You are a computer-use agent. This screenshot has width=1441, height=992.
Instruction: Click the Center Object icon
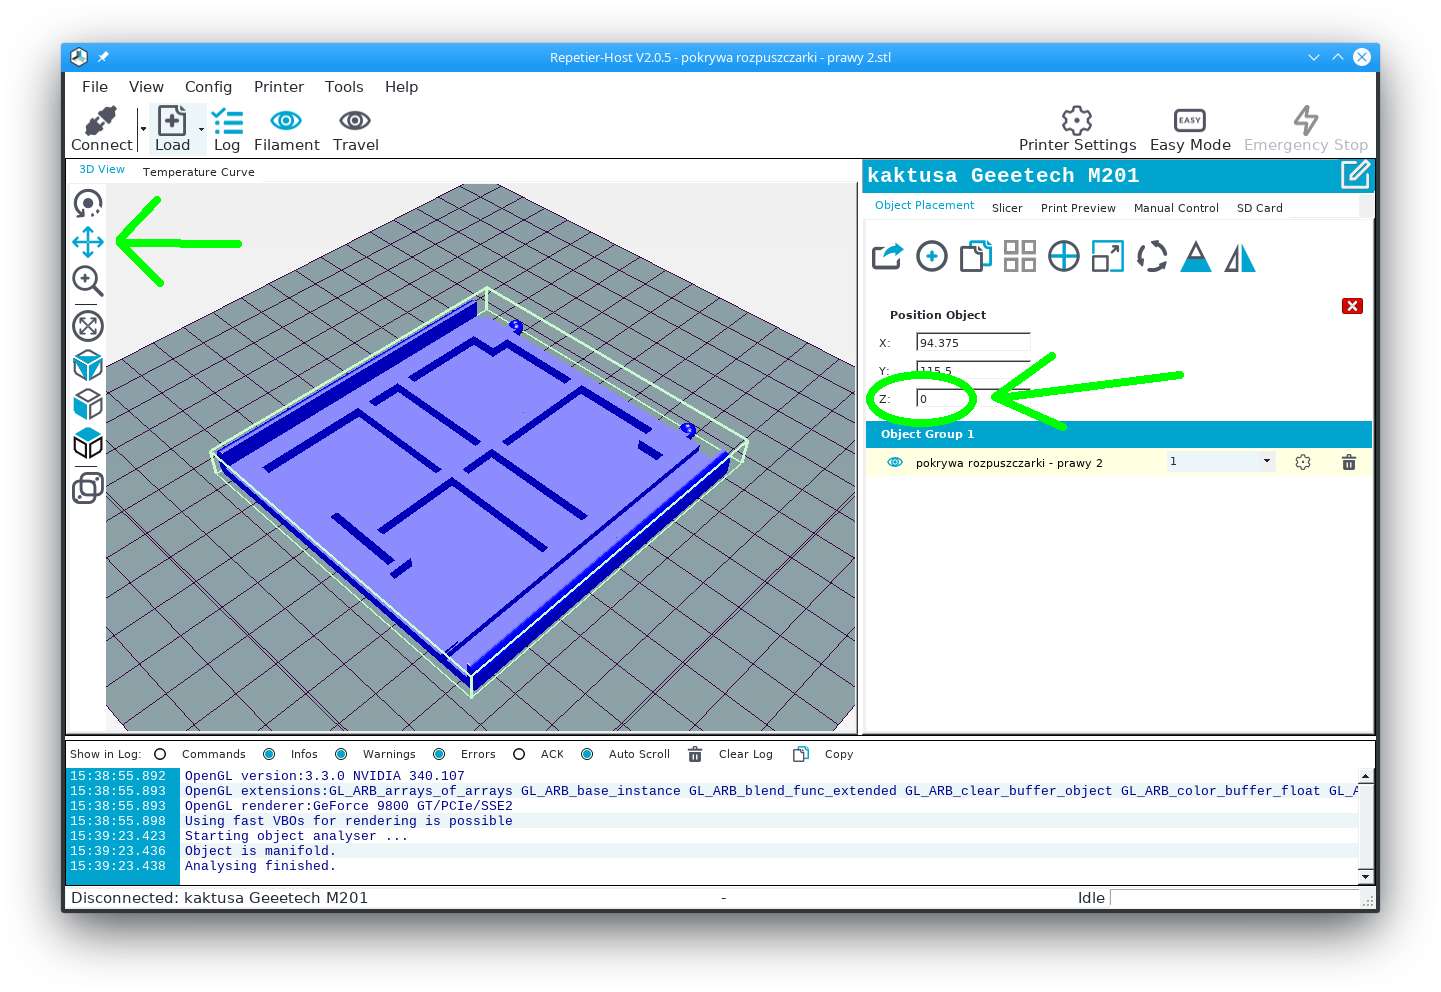pyautogui.click(x=1063, y=257)
